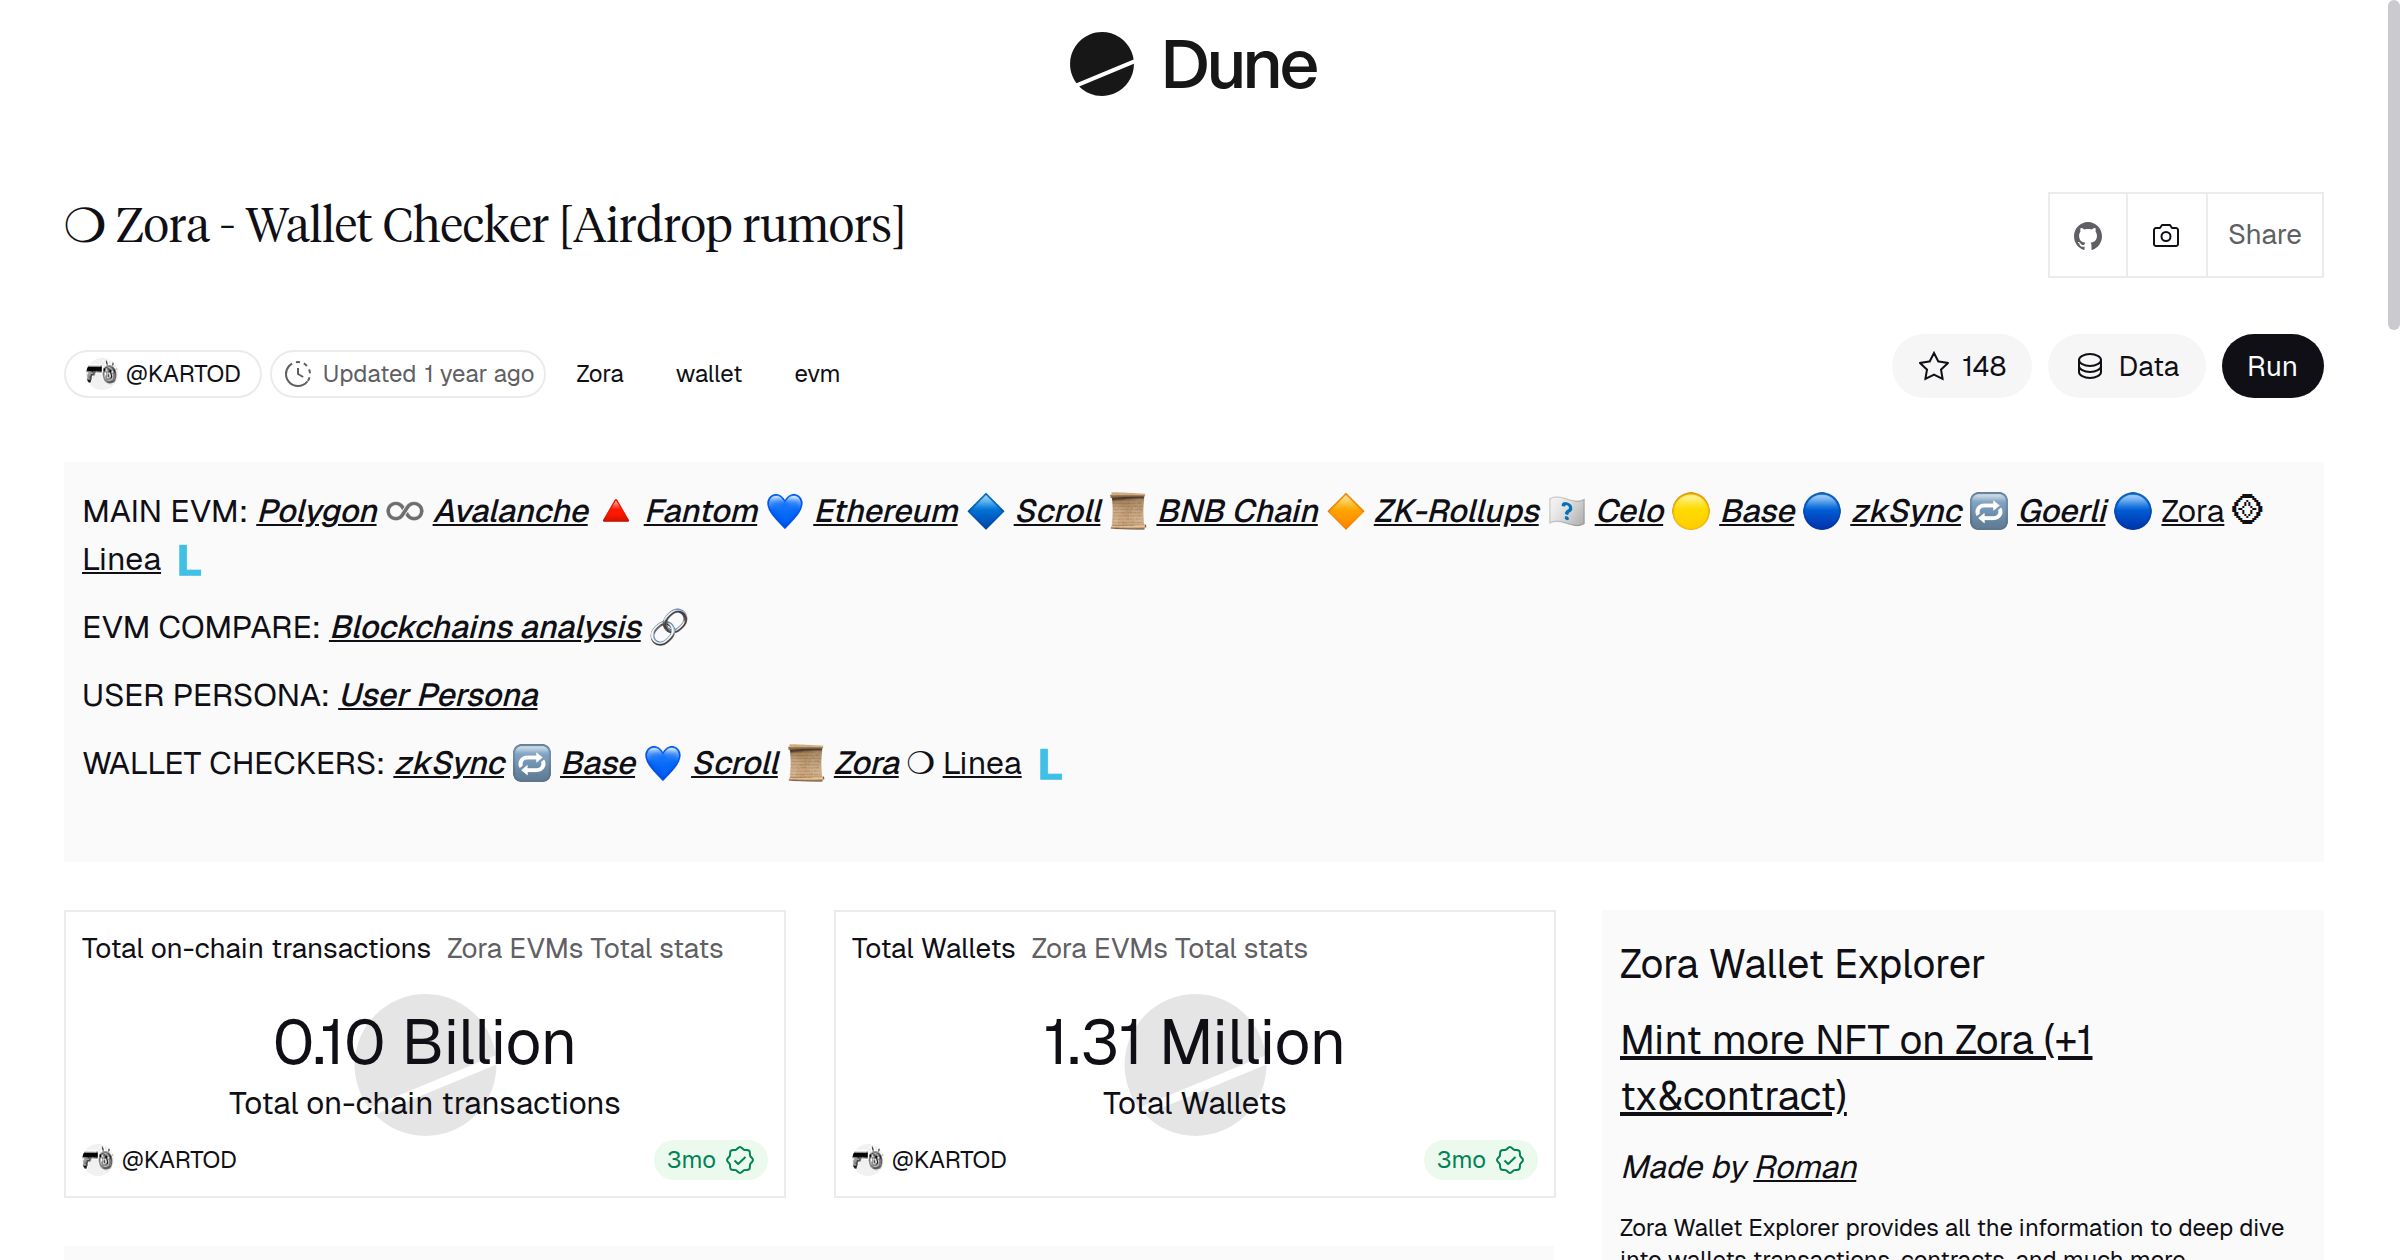Click the Roman author link

click(1805, 1167)
